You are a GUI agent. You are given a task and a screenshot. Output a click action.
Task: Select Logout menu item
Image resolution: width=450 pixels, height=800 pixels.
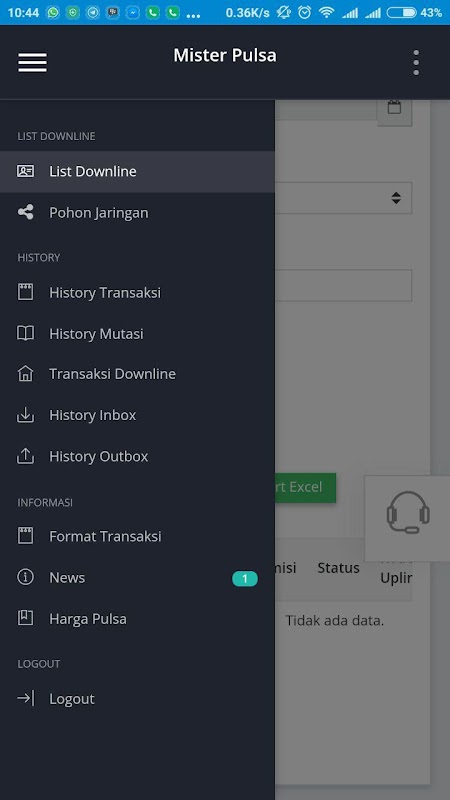(x=137, y=698)
